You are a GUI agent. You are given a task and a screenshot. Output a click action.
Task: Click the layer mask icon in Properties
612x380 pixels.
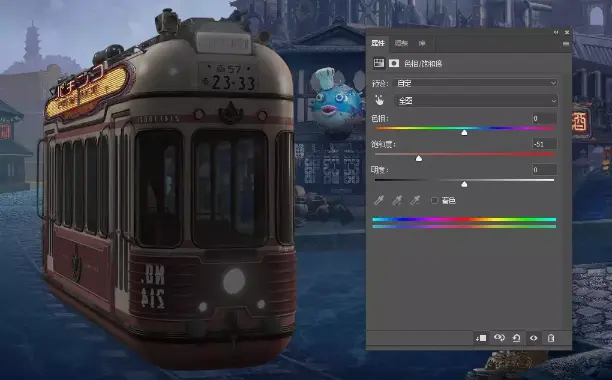click(394, 63)
